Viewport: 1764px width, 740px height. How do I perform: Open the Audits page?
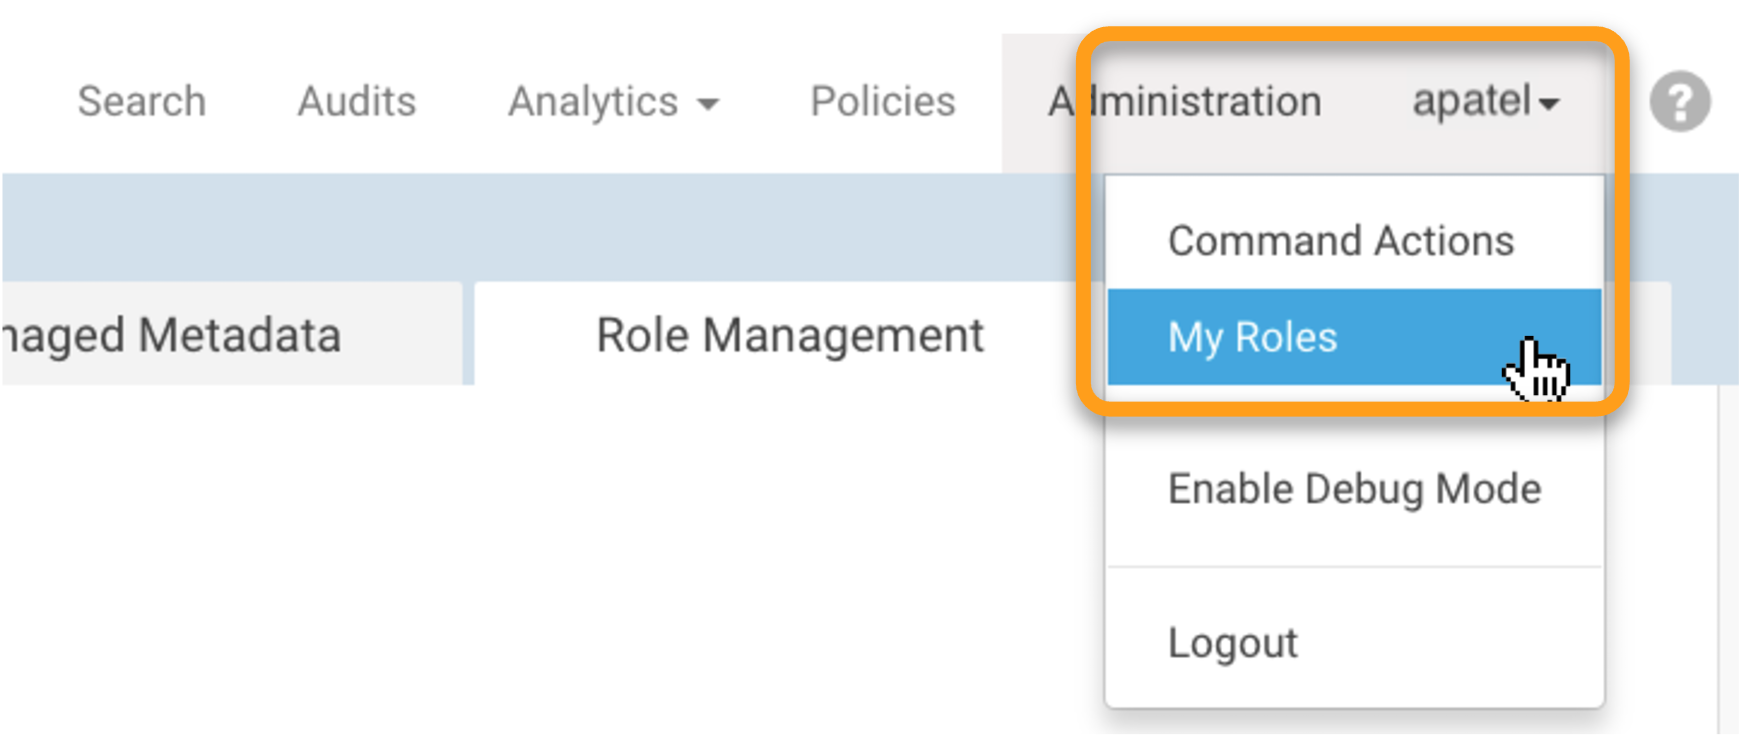(x=356, y=102)
